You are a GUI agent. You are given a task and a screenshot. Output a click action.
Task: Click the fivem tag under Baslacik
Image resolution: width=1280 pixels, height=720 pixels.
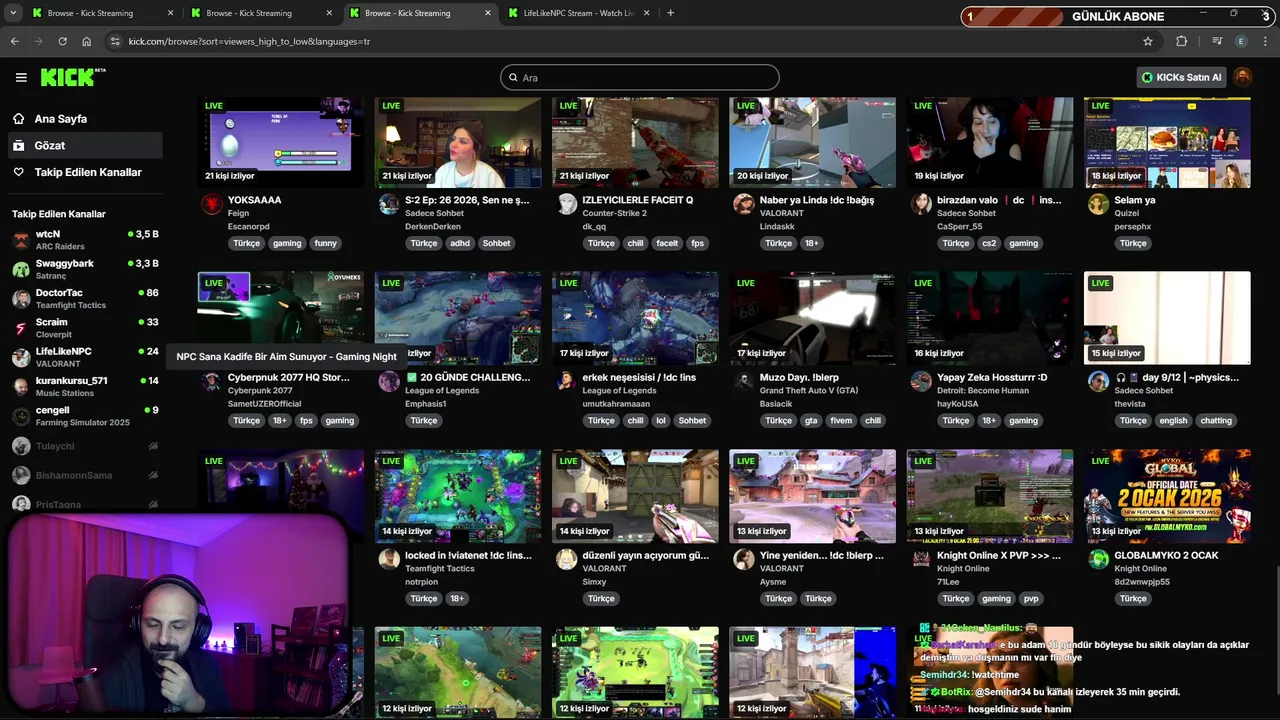click(842, 421)
